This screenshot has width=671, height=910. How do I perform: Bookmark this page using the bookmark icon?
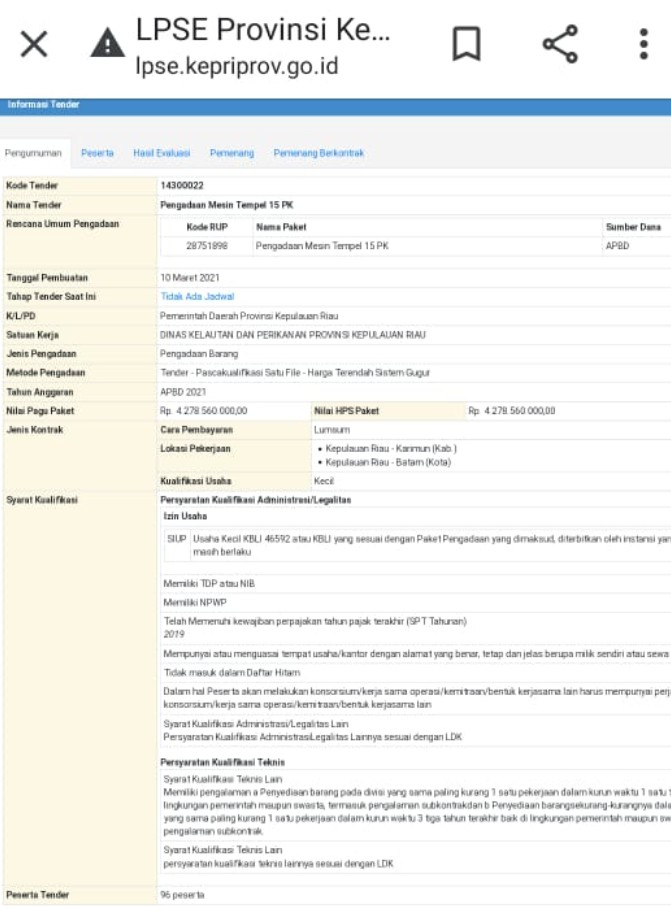[467, 44]
